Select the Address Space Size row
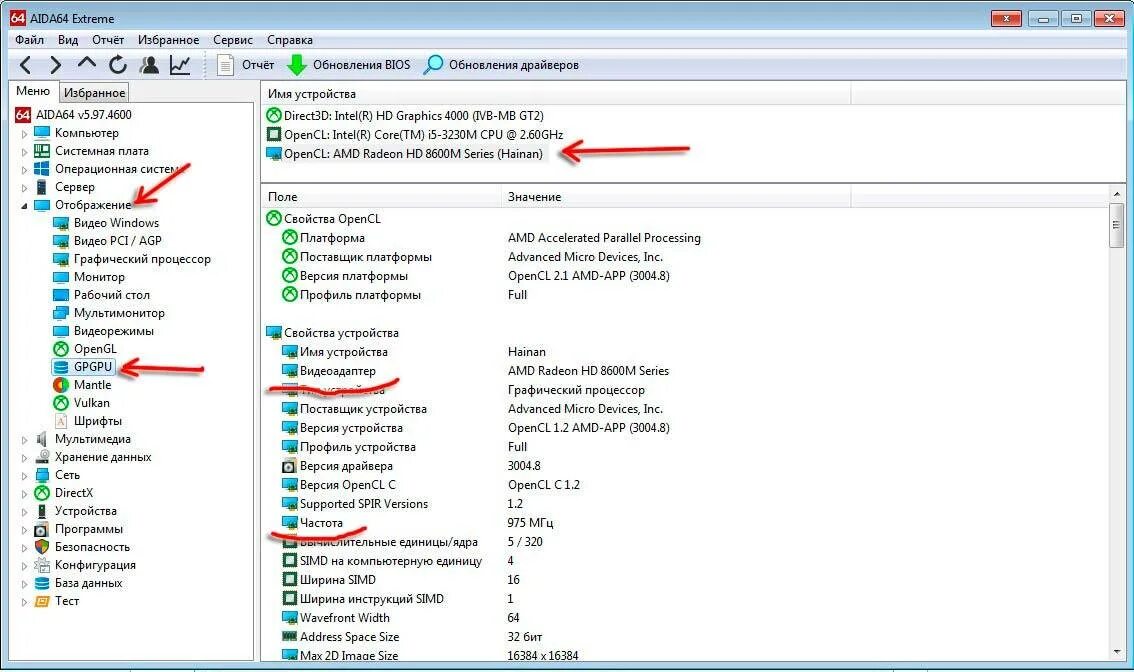This screenshot has height=672, width=1134. coord(685,637)
